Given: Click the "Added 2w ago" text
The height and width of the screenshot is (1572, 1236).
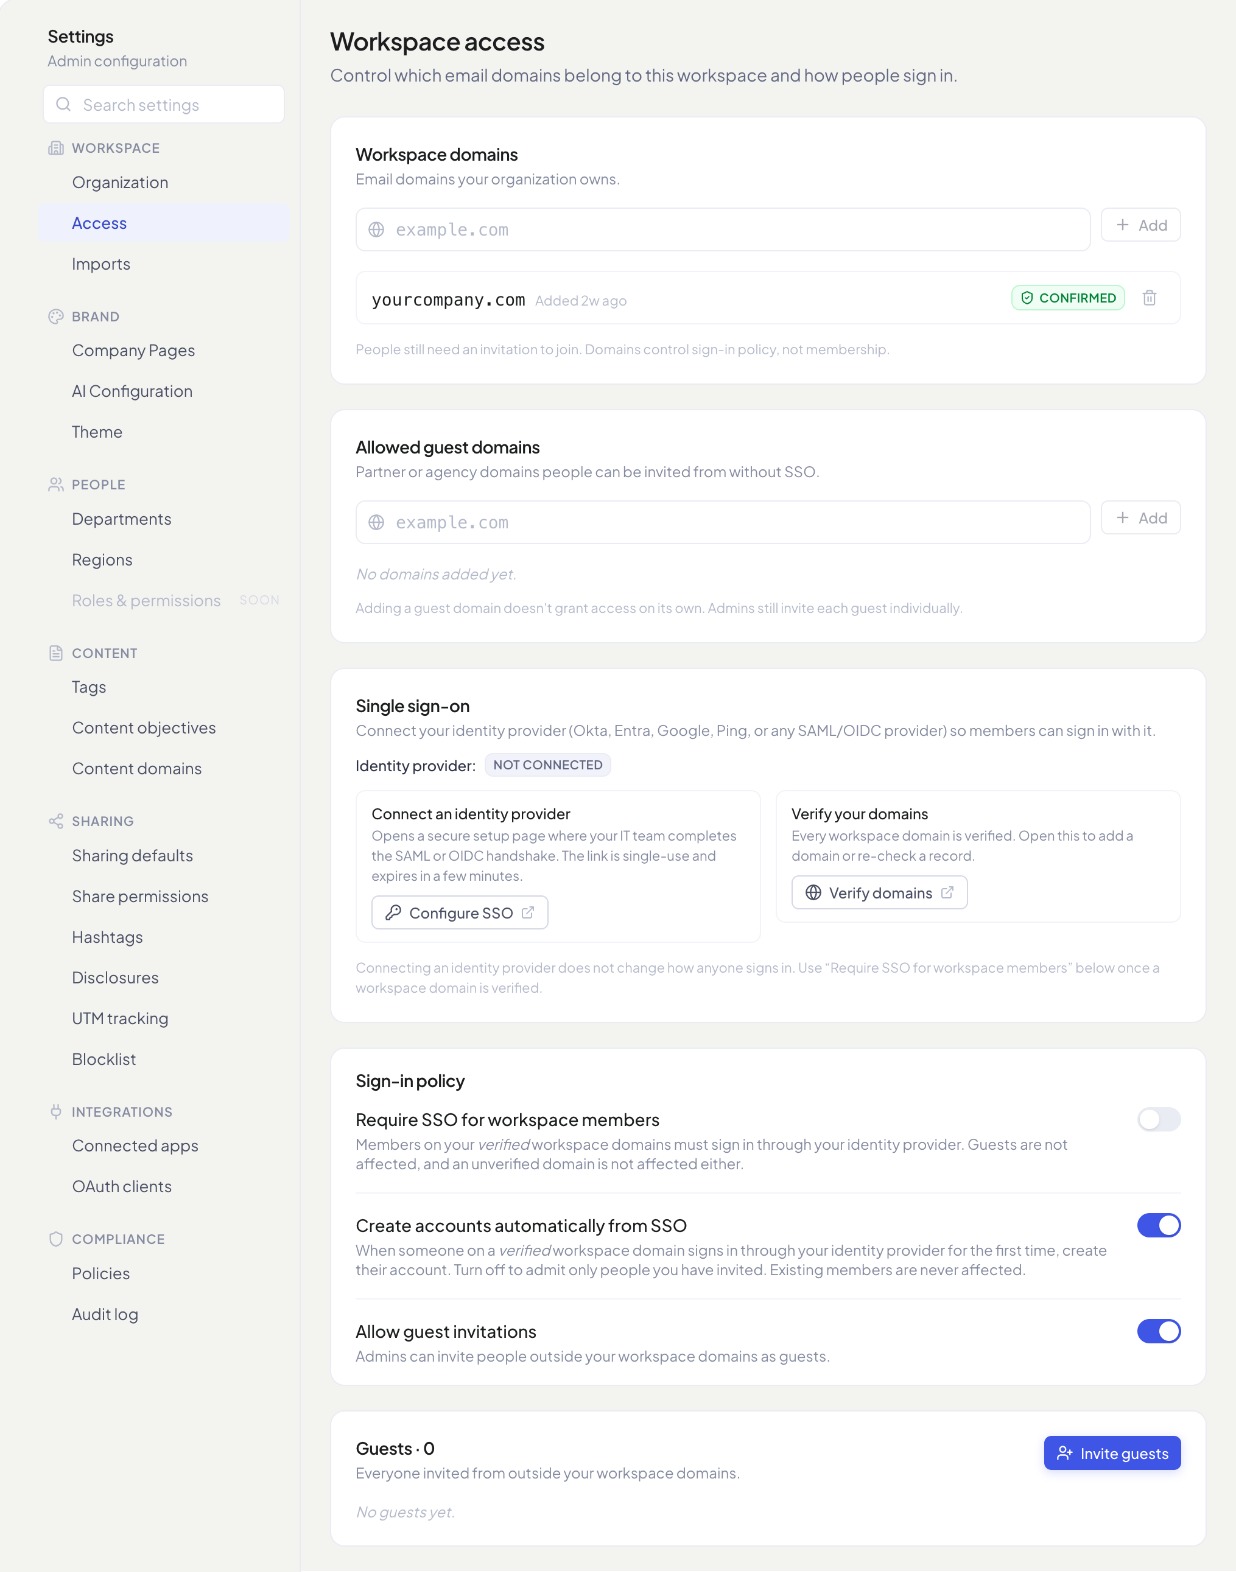Looking at the screenshot, I should tap(581, 301).
